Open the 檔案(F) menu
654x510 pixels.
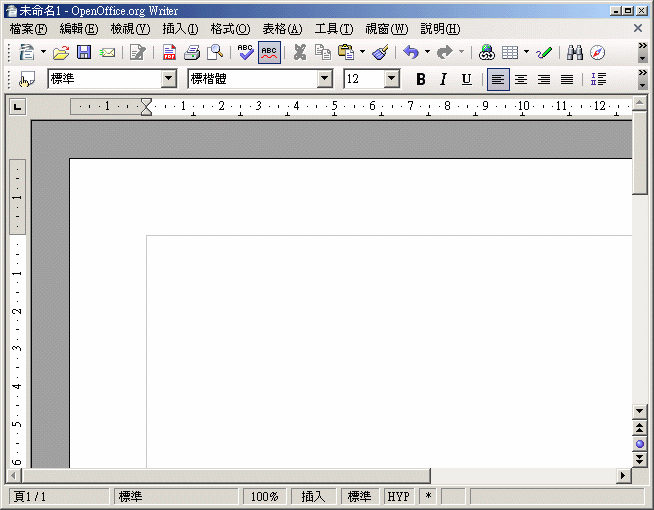point(28,29)
